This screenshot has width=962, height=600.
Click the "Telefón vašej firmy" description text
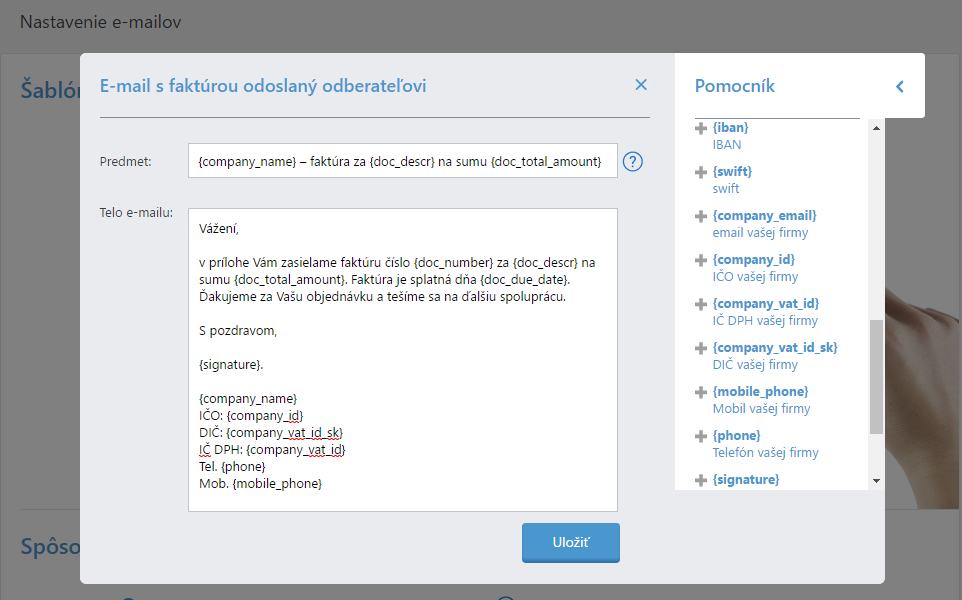(x=765, y=453)
